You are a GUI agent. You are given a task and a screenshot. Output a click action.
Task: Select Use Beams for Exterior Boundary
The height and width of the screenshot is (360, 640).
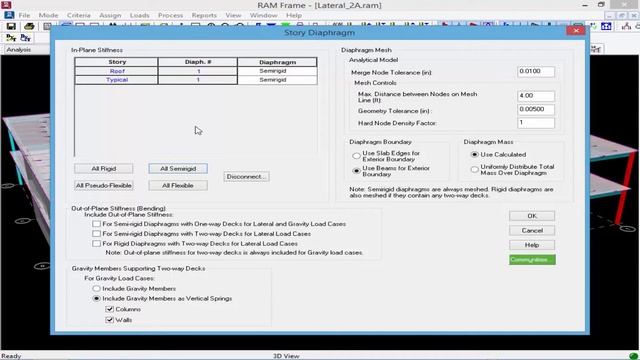point(356,171)
